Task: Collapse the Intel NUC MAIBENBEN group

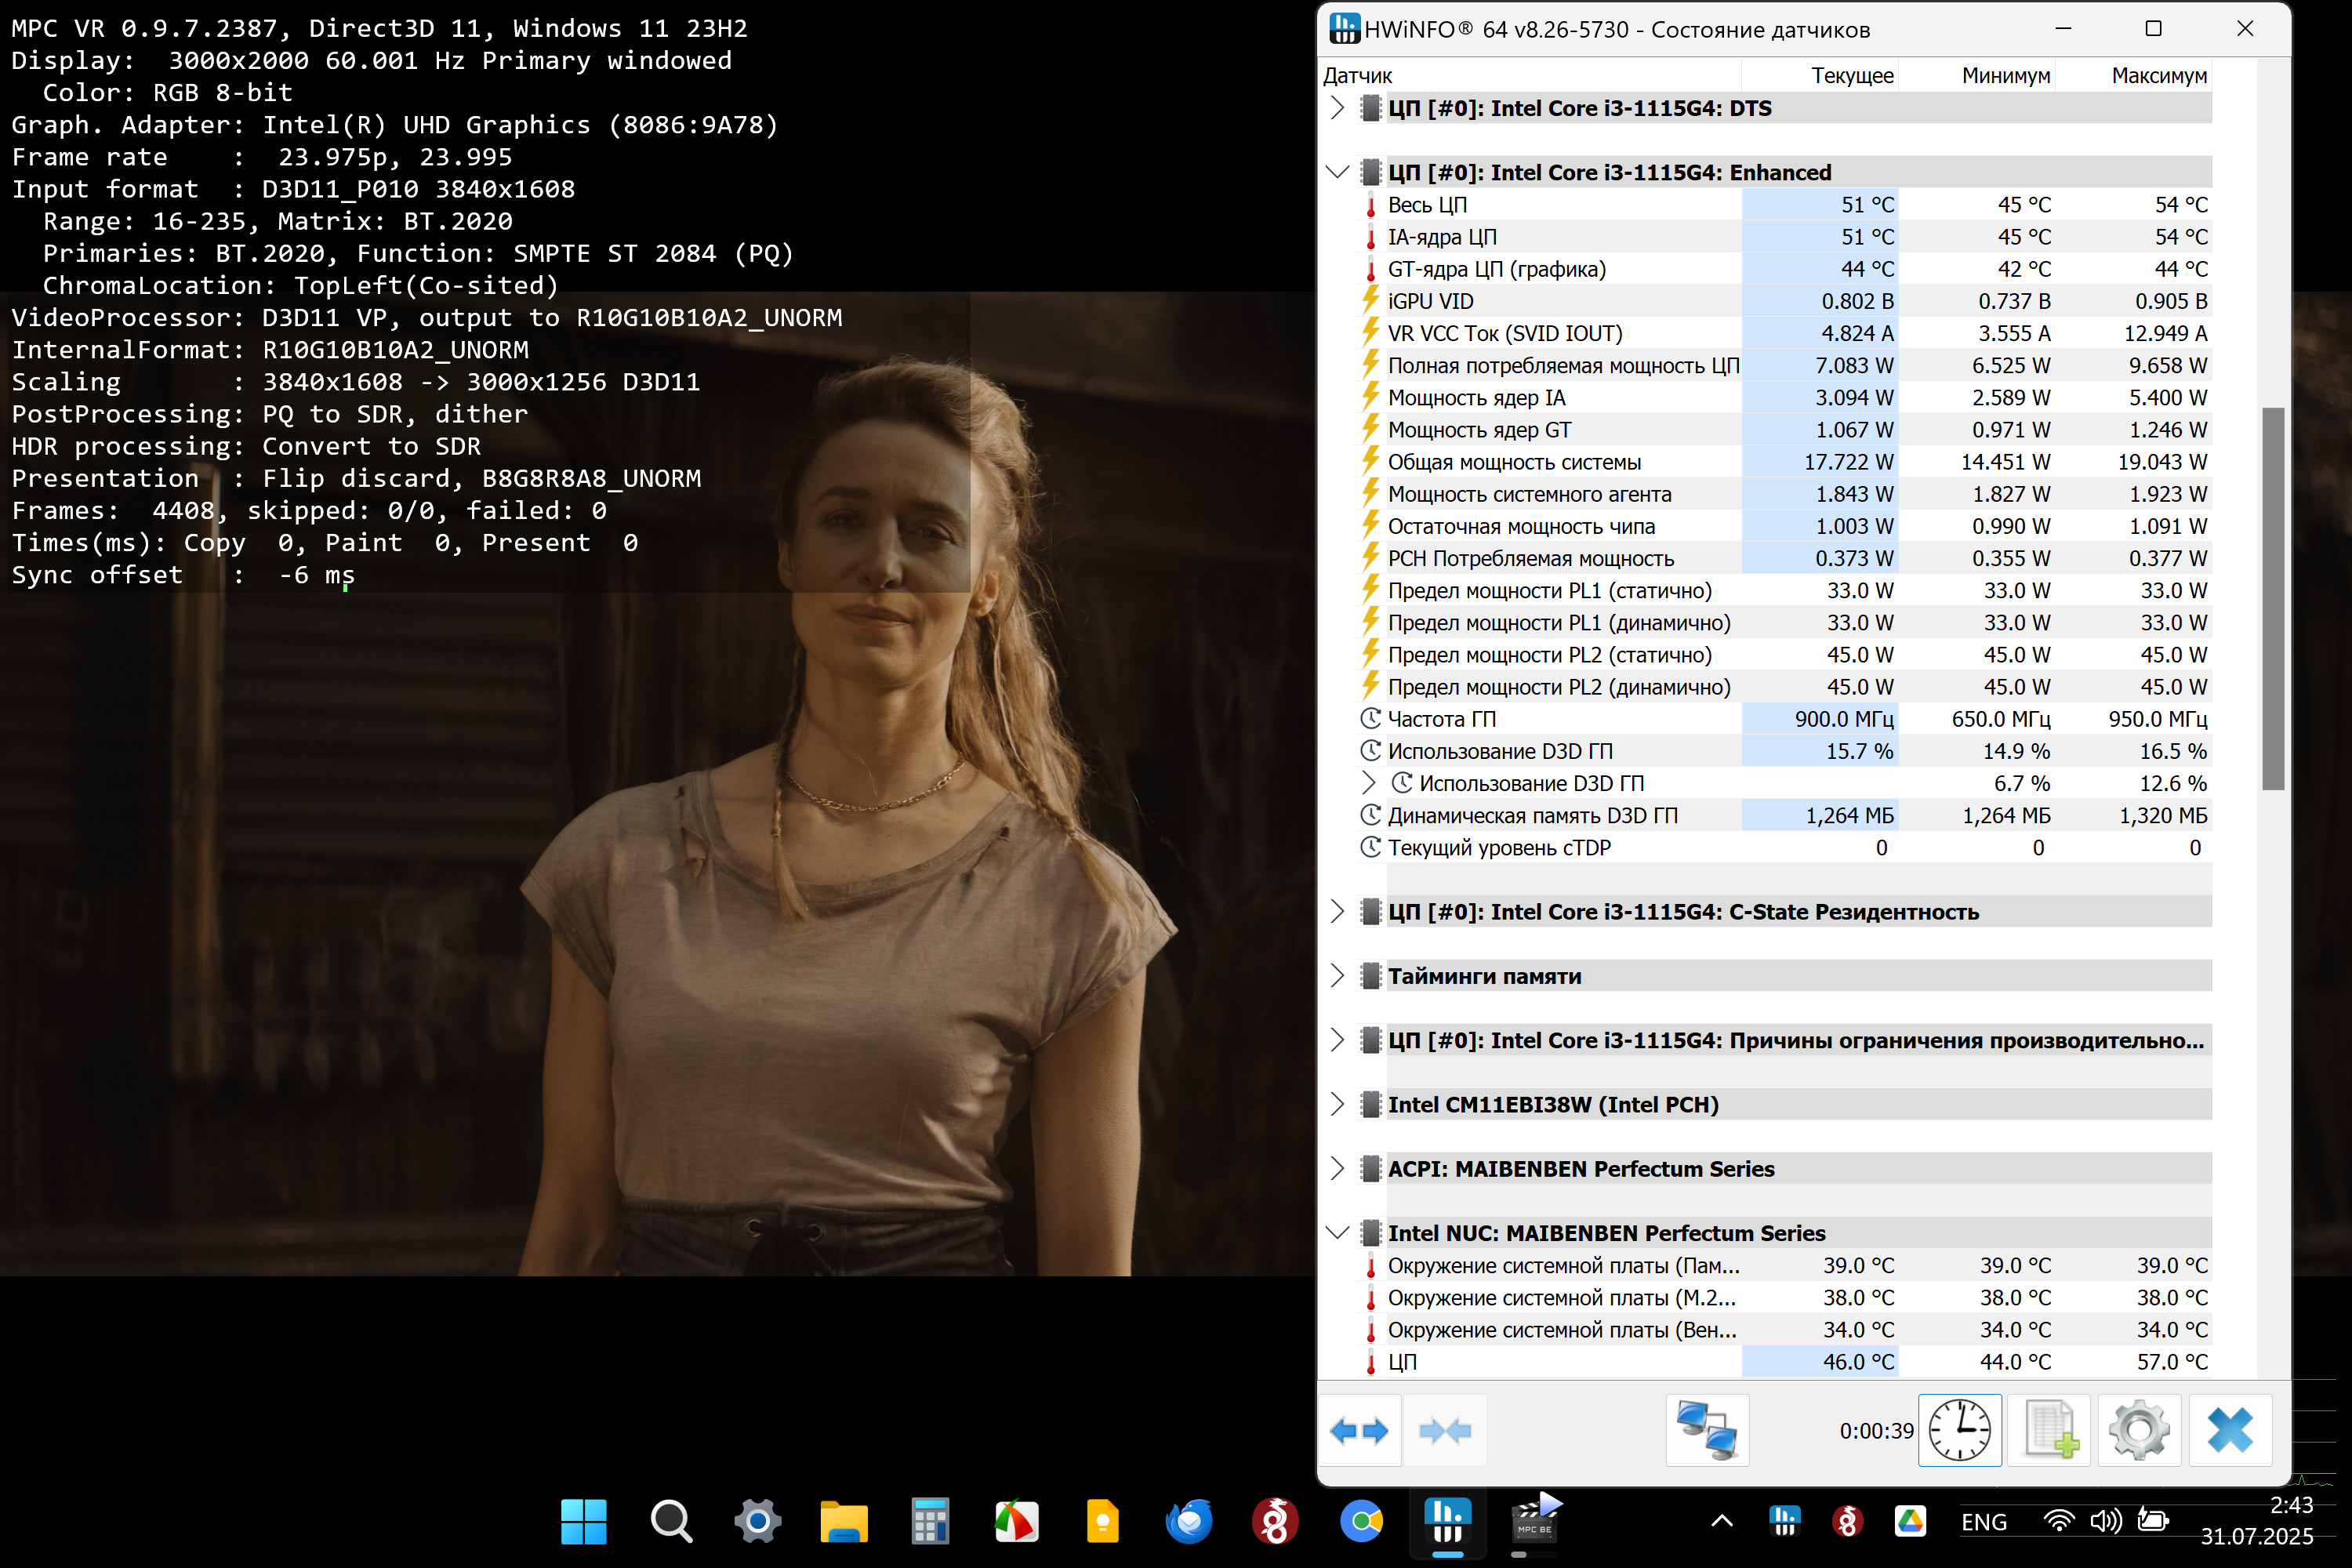Action: 1337,1233
